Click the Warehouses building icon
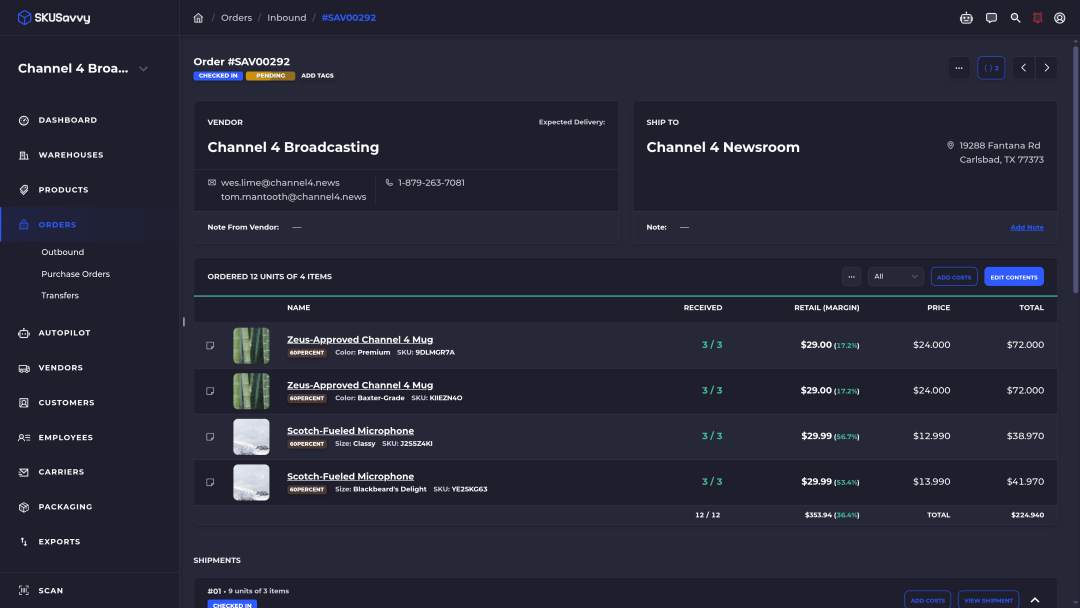 (24, 156)
